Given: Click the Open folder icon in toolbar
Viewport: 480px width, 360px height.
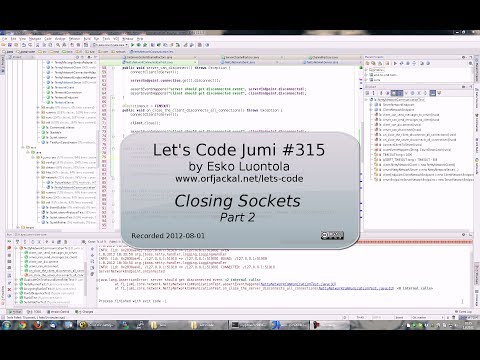Looking at the screenshot, I should click(4, 45).
